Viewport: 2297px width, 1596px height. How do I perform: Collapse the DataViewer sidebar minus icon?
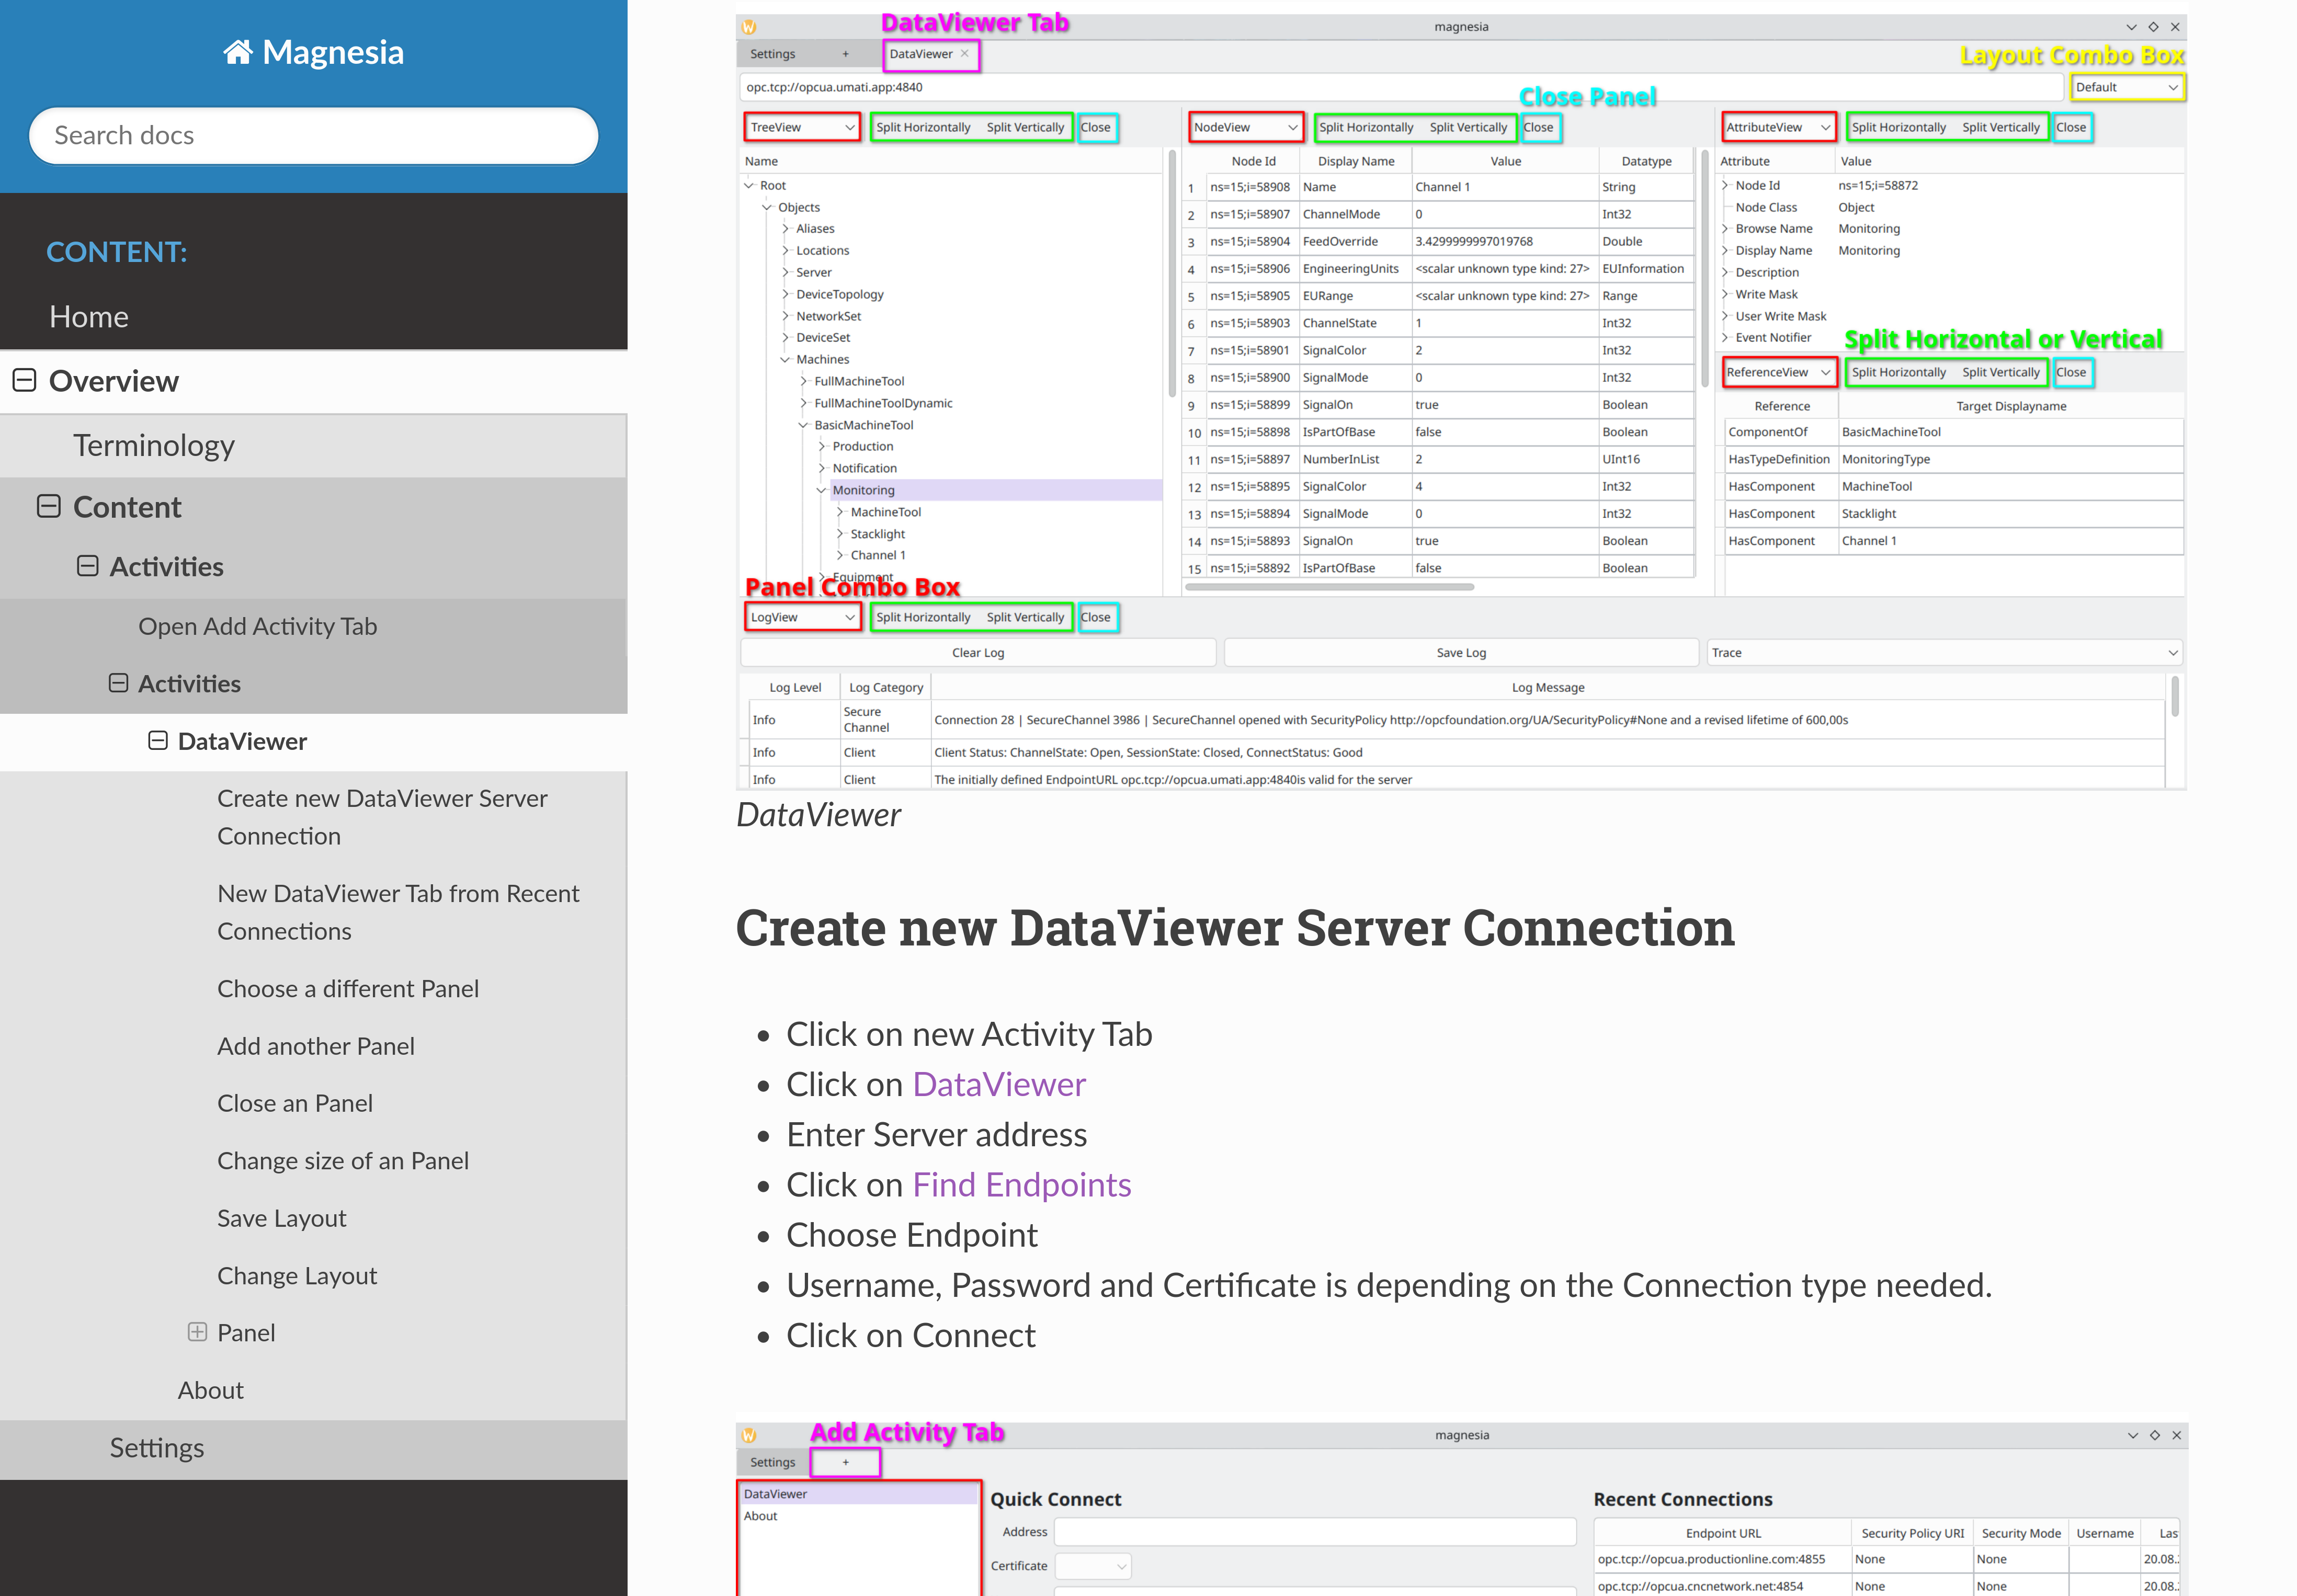tap(157, 741)
